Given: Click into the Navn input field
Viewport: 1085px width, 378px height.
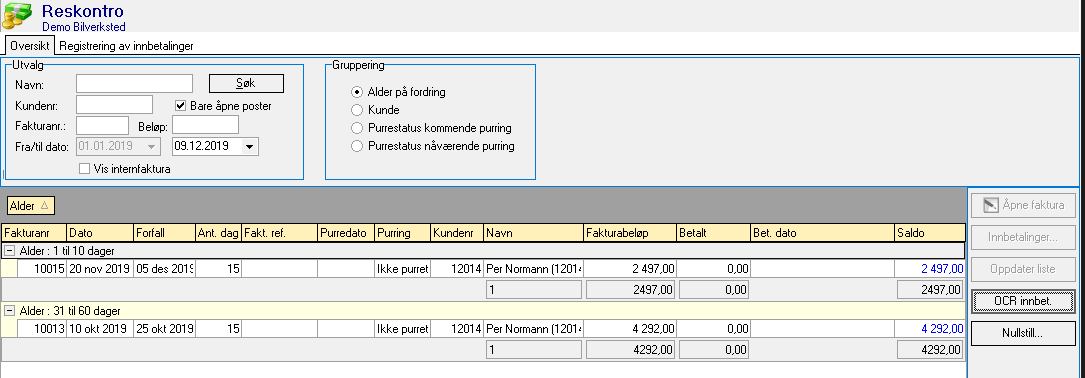Looking at the screenshot, I should click(x=134, y=84).
